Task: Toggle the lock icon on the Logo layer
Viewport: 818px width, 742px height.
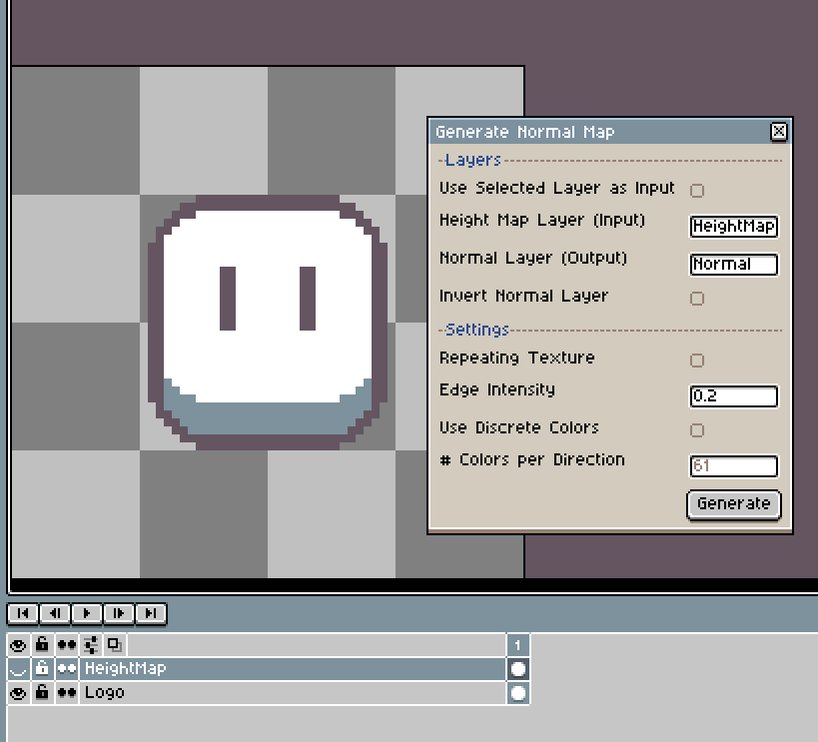Action: 42,692
